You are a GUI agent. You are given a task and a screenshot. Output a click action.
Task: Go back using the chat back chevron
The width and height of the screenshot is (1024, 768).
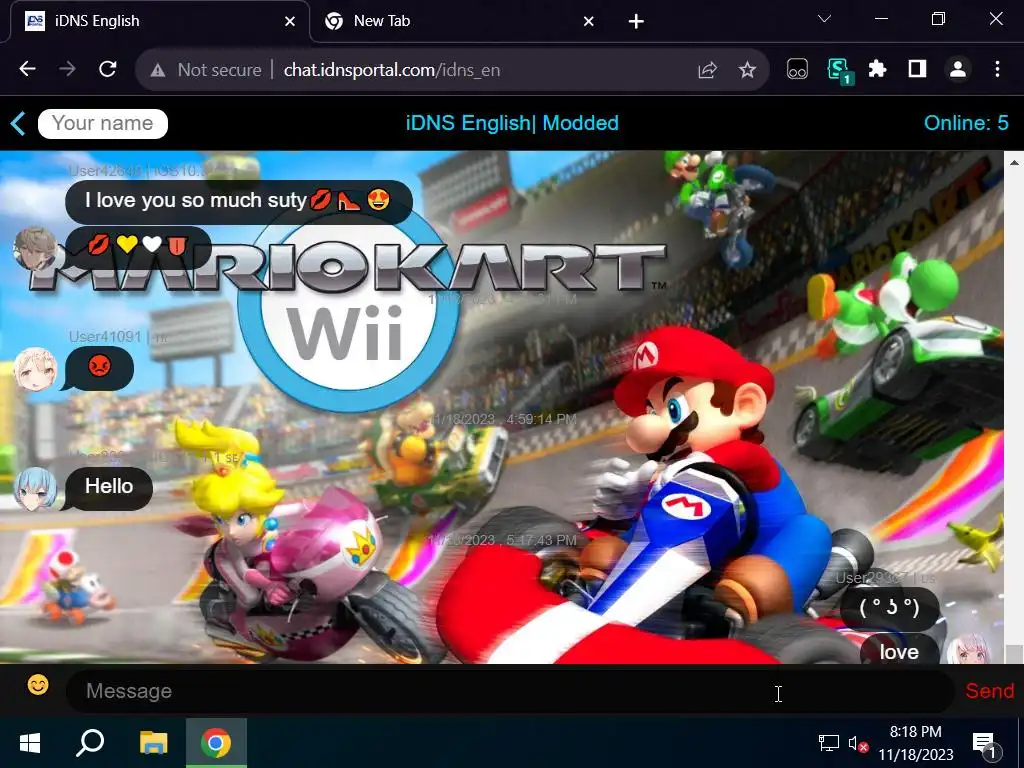[x=18, y=123]
